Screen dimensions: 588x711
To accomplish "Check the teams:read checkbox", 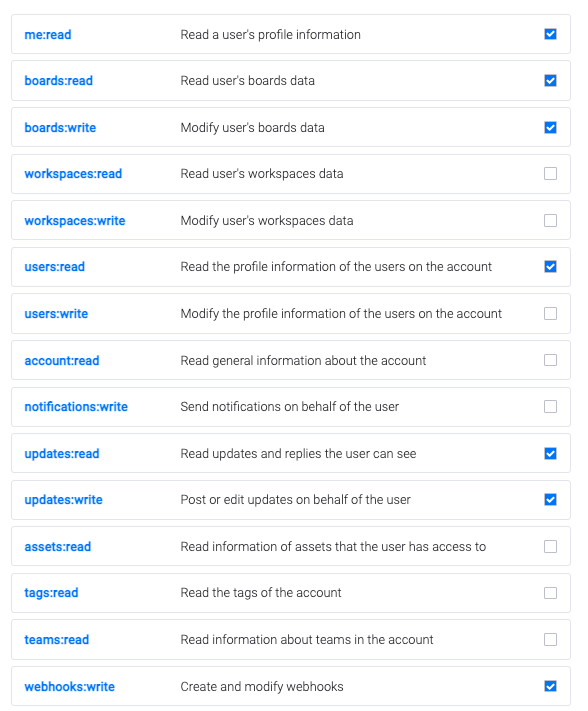I will pos(550,639).
